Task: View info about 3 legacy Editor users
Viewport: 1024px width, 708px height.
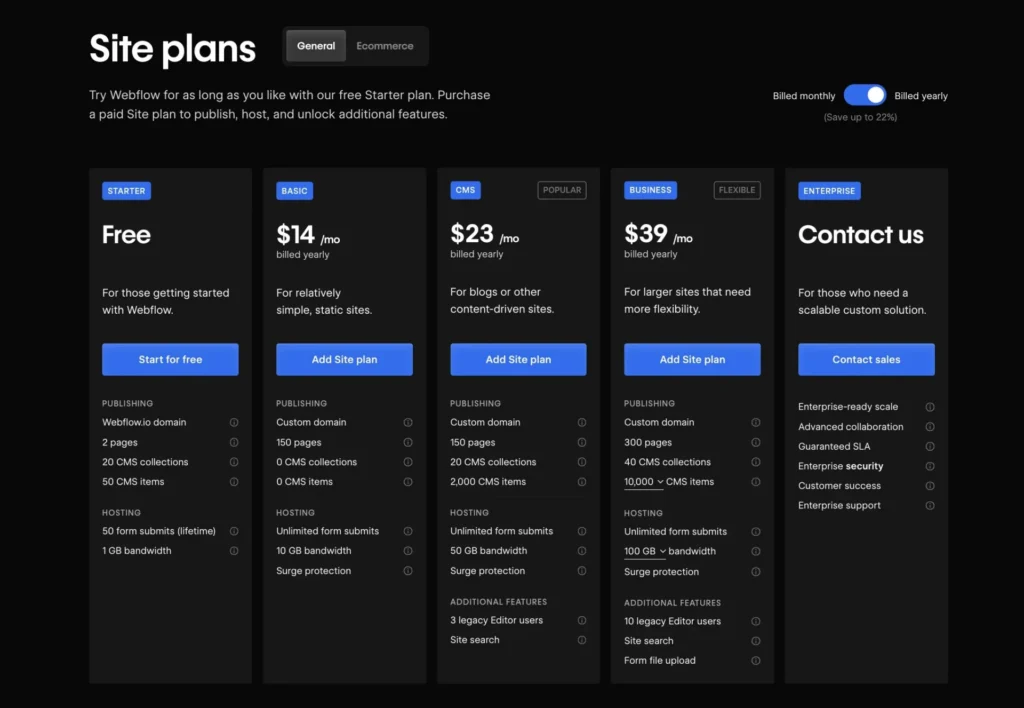Action: coord(583,620)
